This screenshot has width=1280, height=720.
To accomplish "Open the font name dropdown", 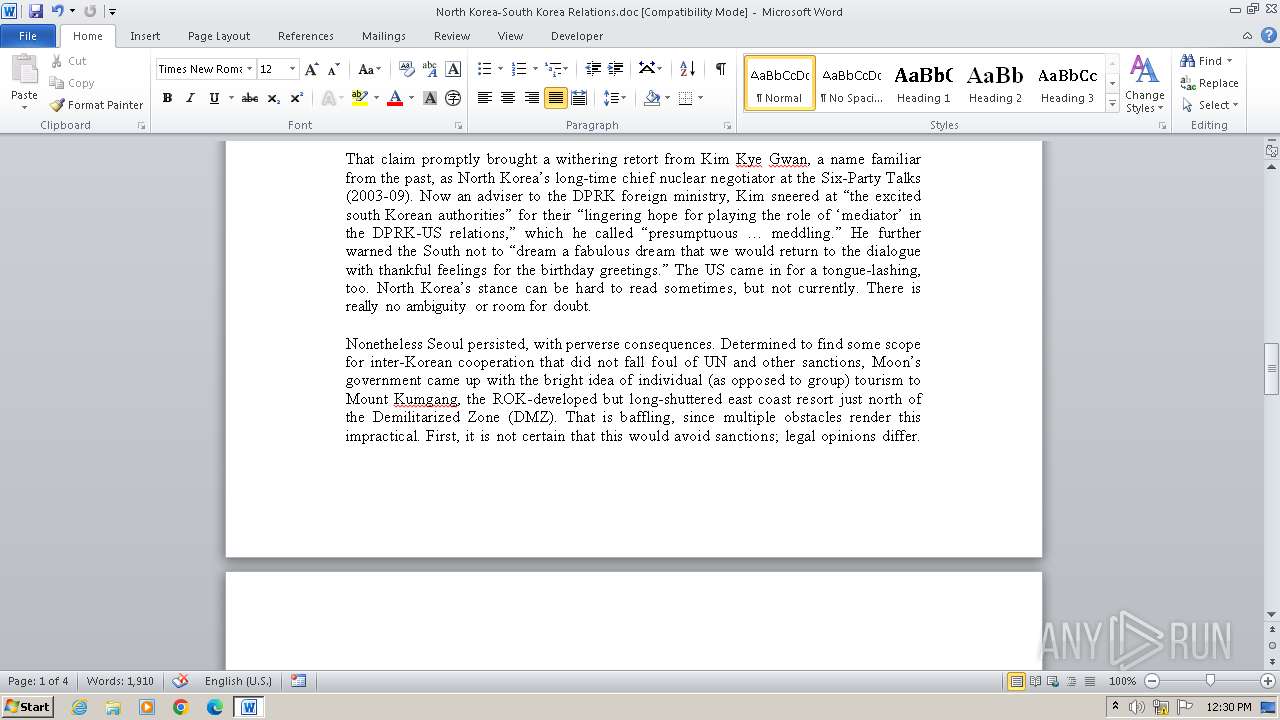I will point(249,69).
